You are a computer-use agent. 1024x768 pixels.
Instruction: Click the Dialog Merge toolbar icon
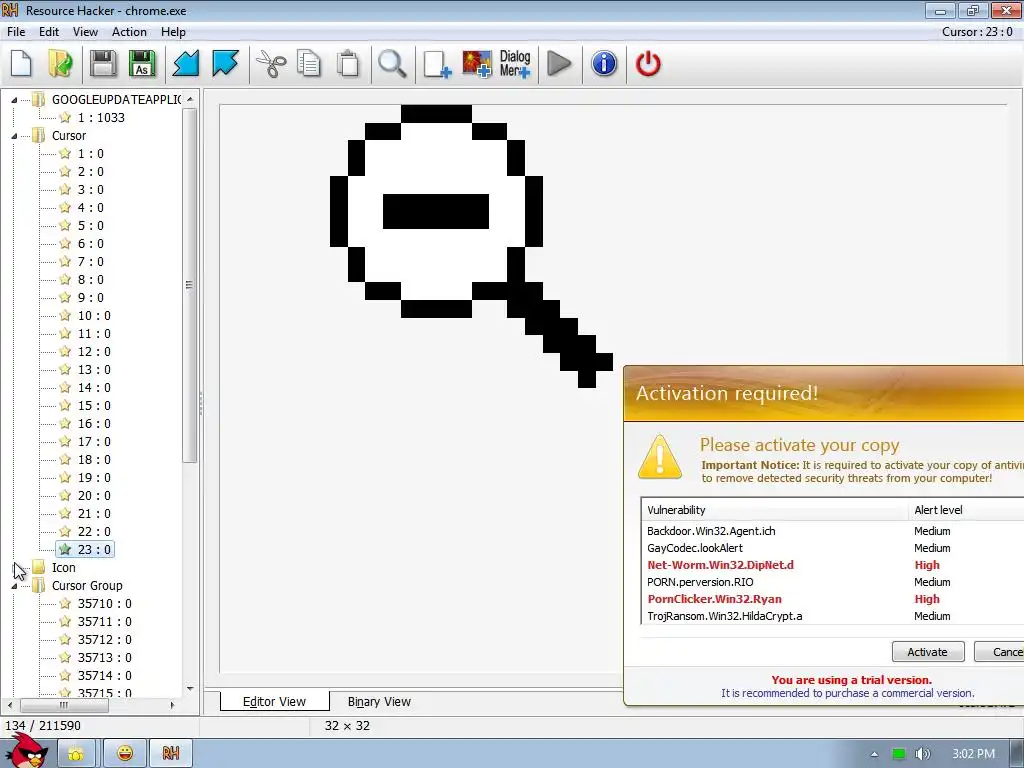(x=515, y=64)
